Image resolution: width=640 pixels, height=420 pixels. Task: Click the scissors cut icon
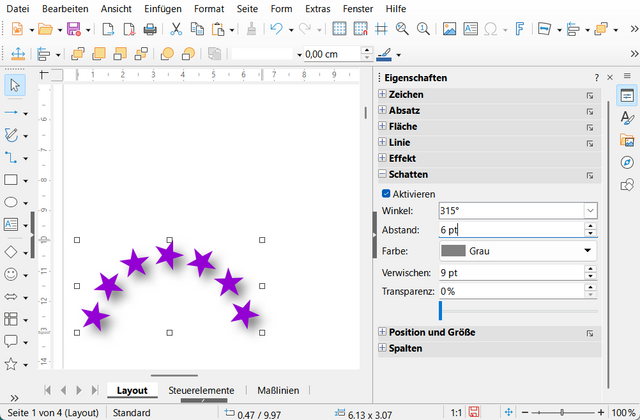pyautogui.click(x=175, y=29)
